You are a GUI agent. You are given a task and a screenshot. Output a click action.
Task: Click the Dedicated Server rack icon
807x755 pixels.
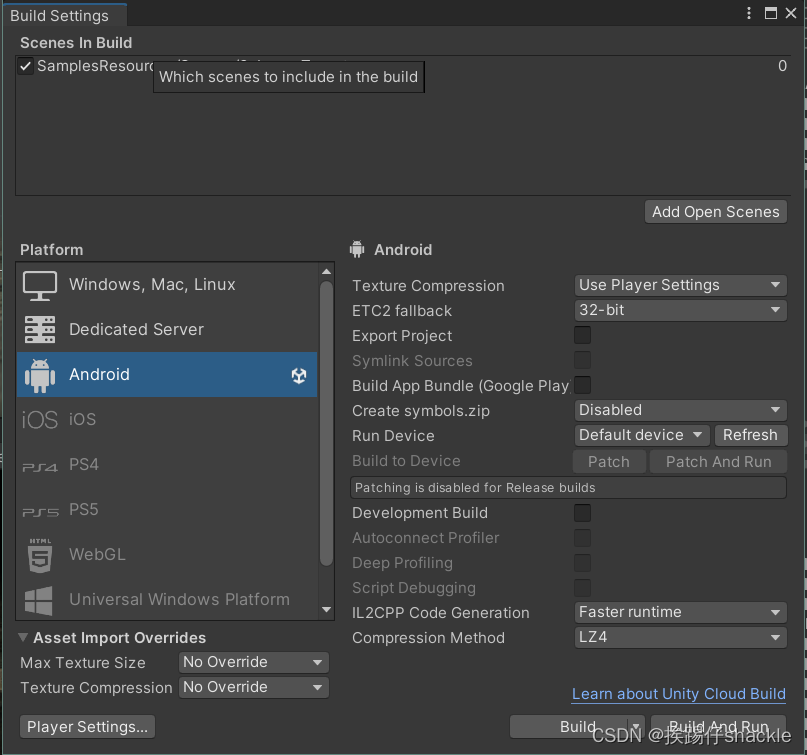point(40,330)
